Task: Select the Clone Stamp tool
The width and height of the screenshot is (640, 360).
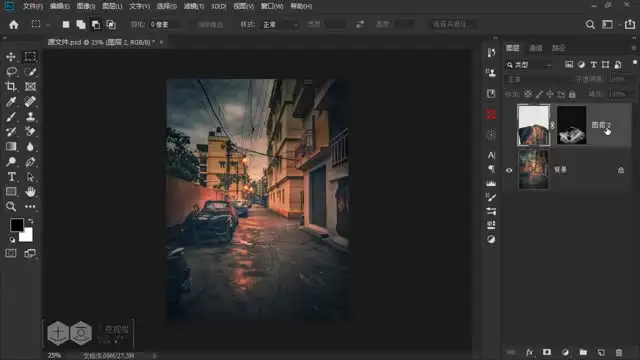Action: pos(30,116)
